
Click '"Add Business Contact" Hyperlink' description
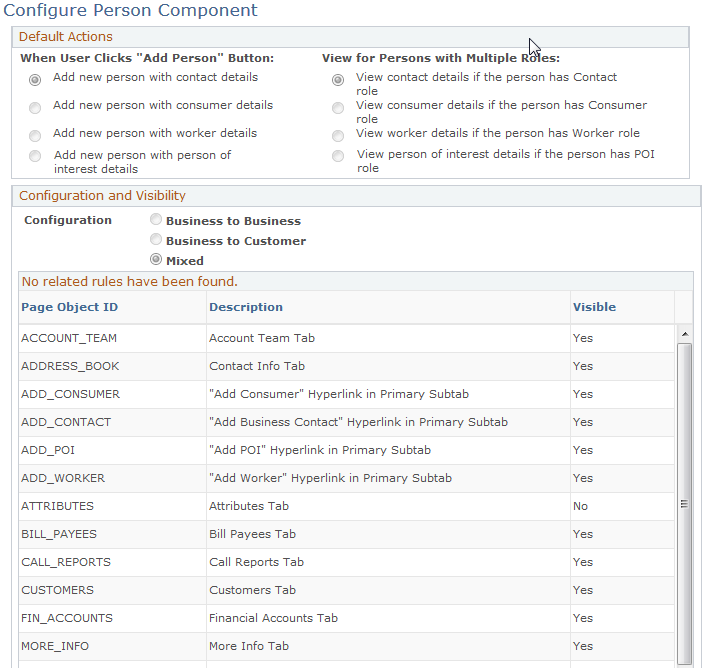359,422
